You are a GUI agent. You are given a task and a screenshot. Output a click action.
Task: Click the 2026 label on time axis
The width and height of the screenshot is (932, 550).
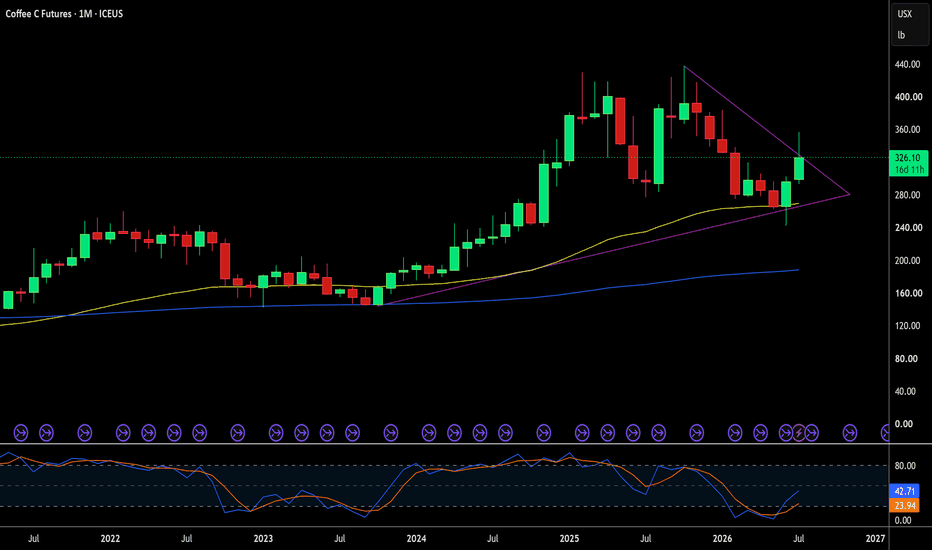[x=722, y=539]
